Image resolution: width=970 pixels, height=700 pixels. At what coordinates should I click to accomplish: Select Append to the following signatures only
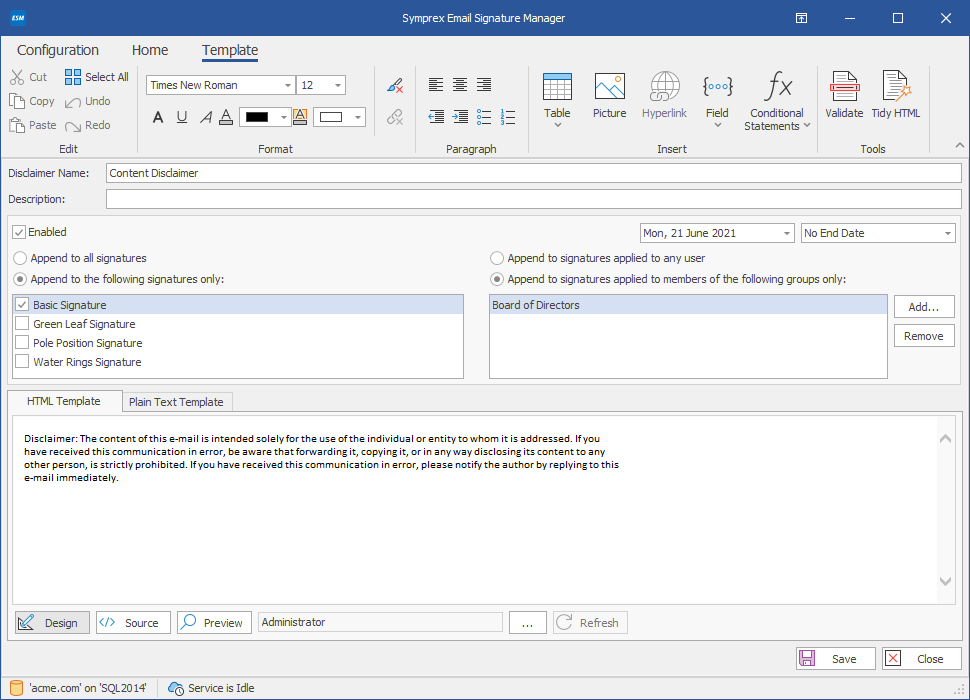point(20,280)
